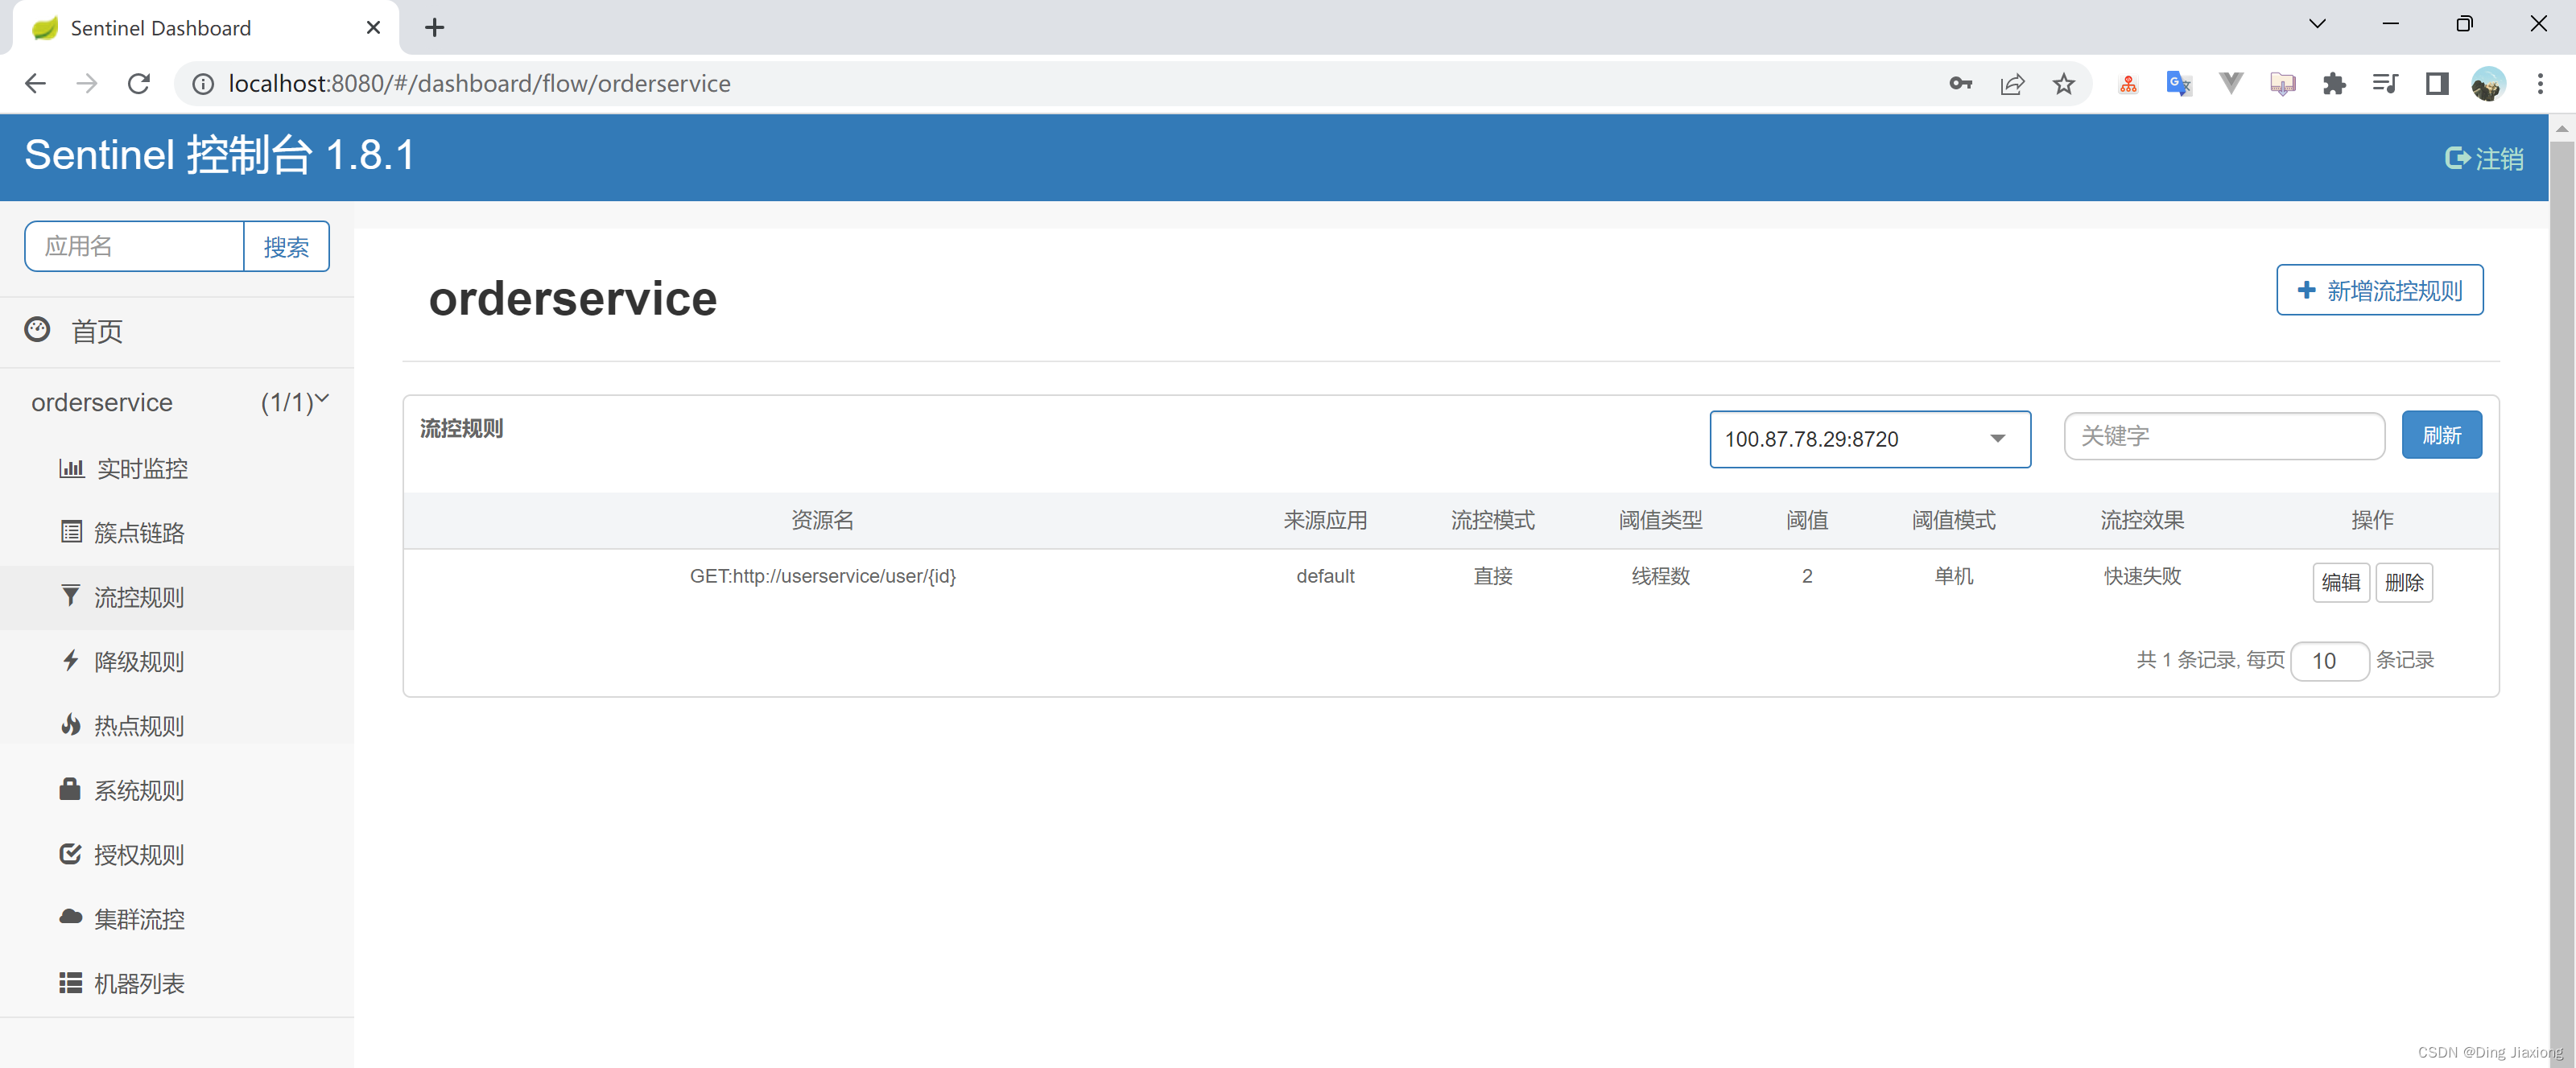Click the hotspot rules flame icon
This screenshot has width=2576, height=1068.
(x=71, y=725)
